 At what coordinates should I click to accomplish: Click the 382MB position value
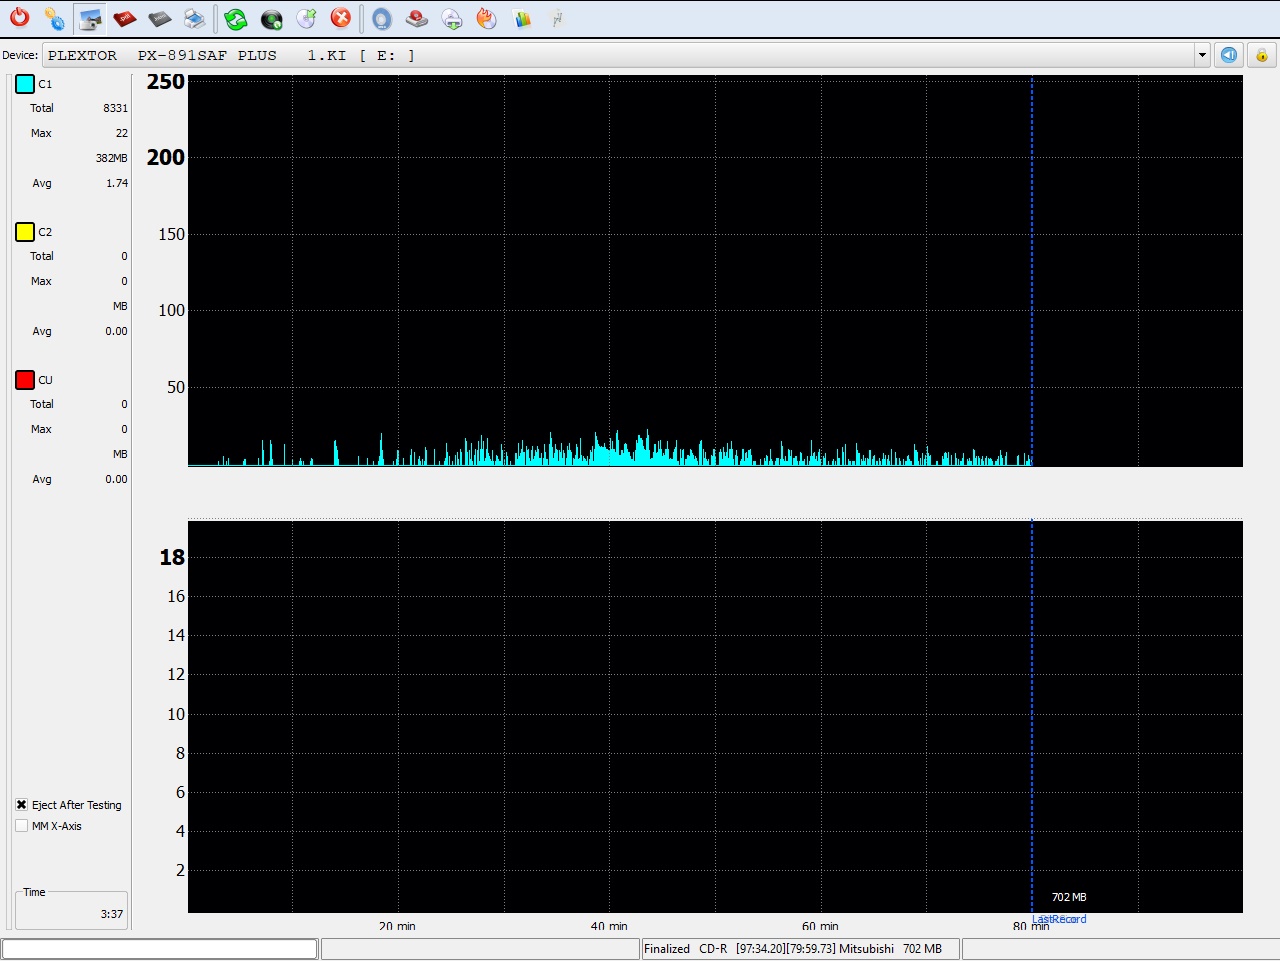coord(111,158)
